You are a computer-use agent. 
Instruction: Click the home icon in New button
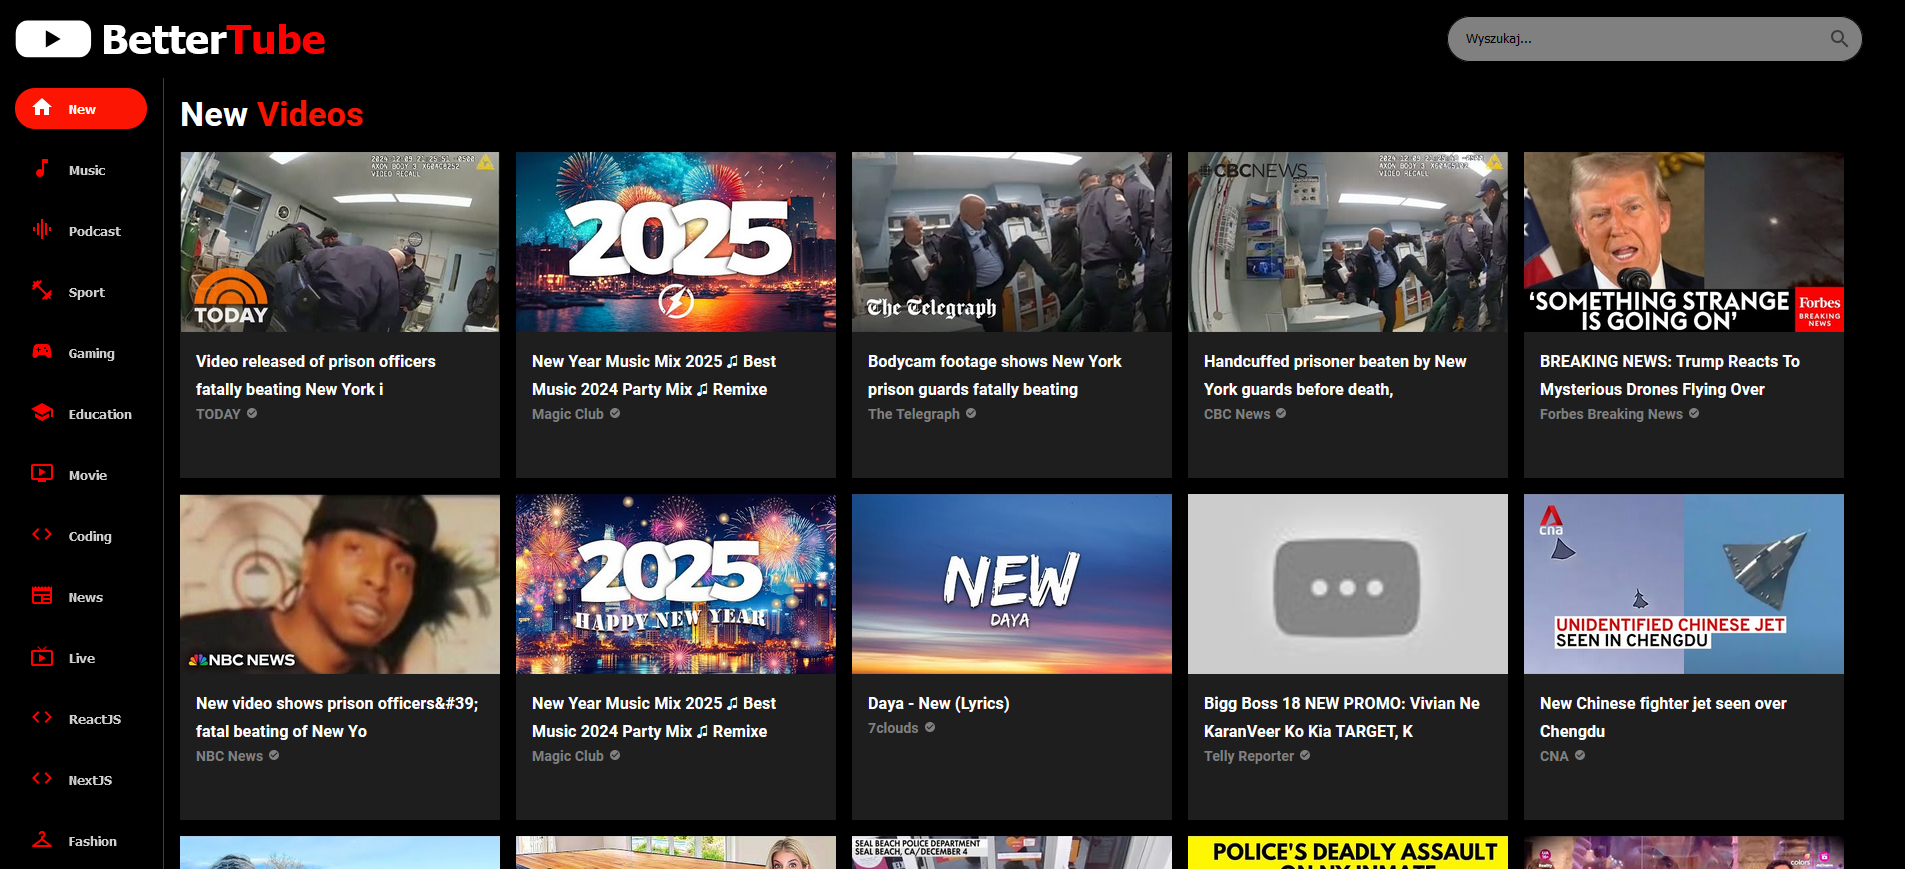coord(42,108)
